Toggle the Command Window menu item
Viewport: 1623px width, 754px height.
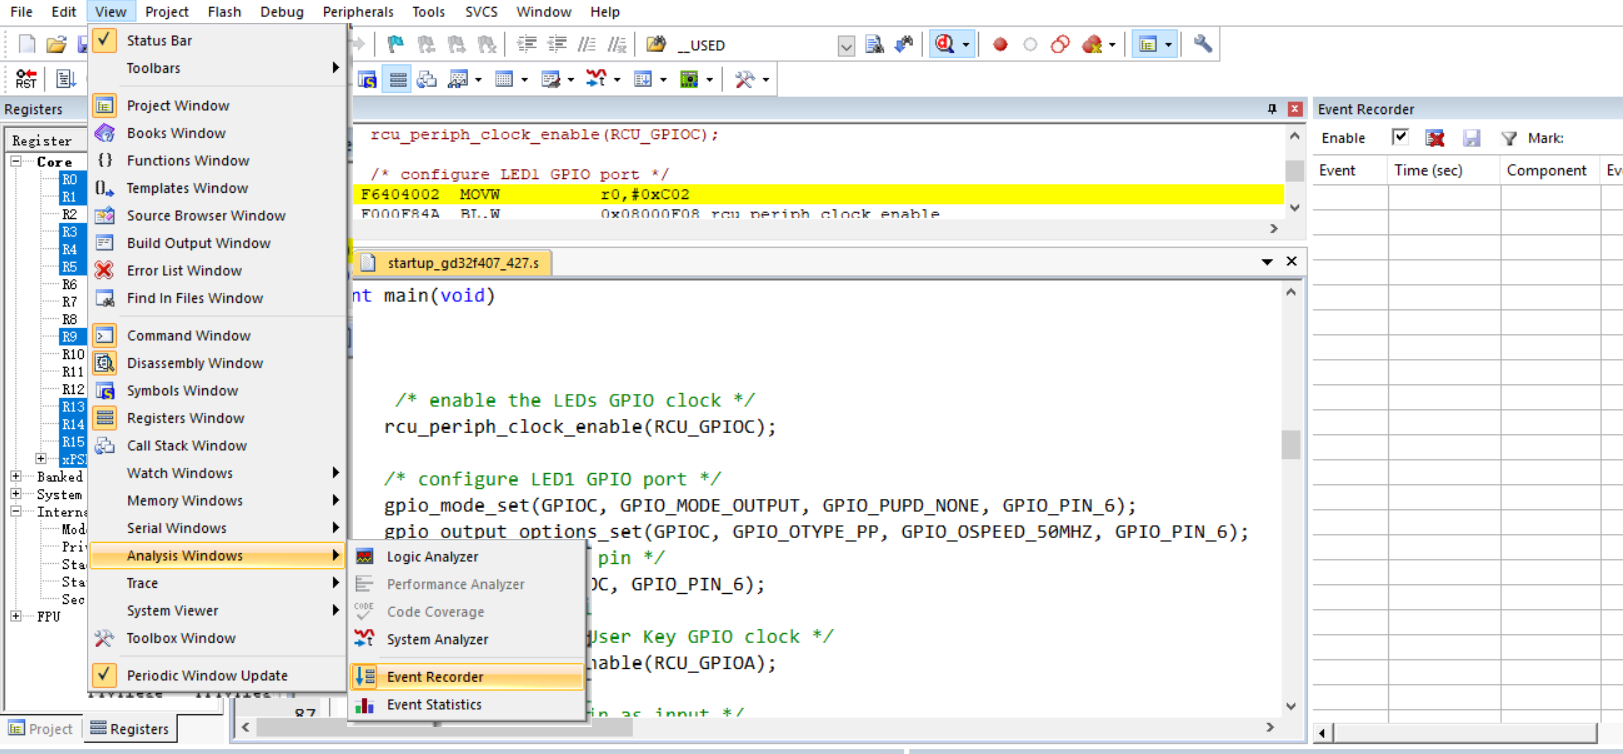point(217,335)
